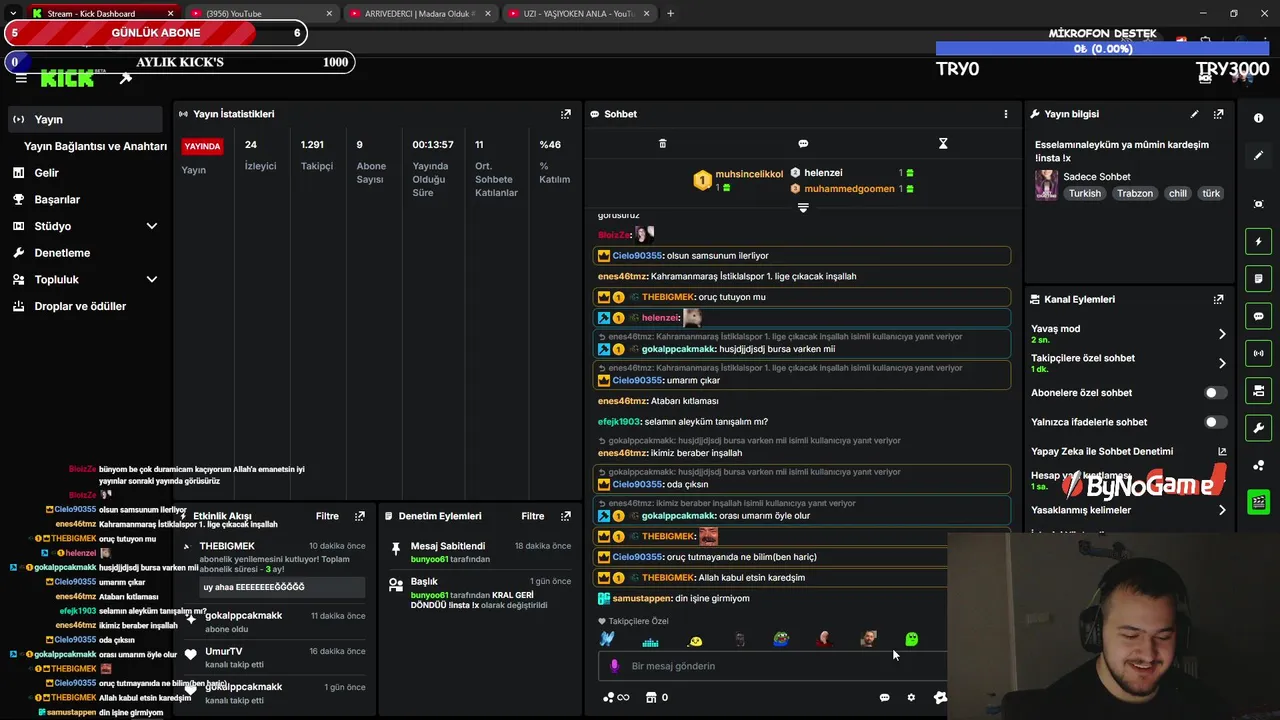Toggle Yalnızca ifadelerle sohbet switch

point(1215,422)
